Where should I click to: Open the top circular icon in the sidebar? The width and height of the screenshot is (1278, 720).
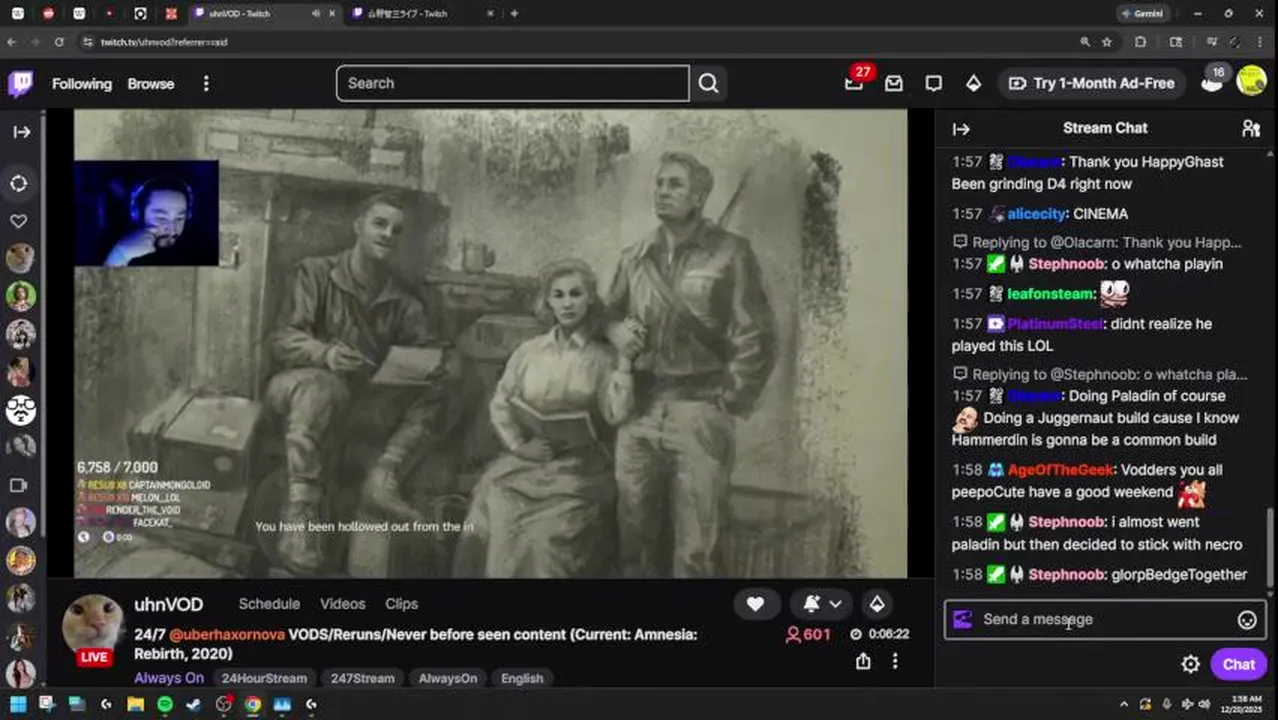(19, 183)
